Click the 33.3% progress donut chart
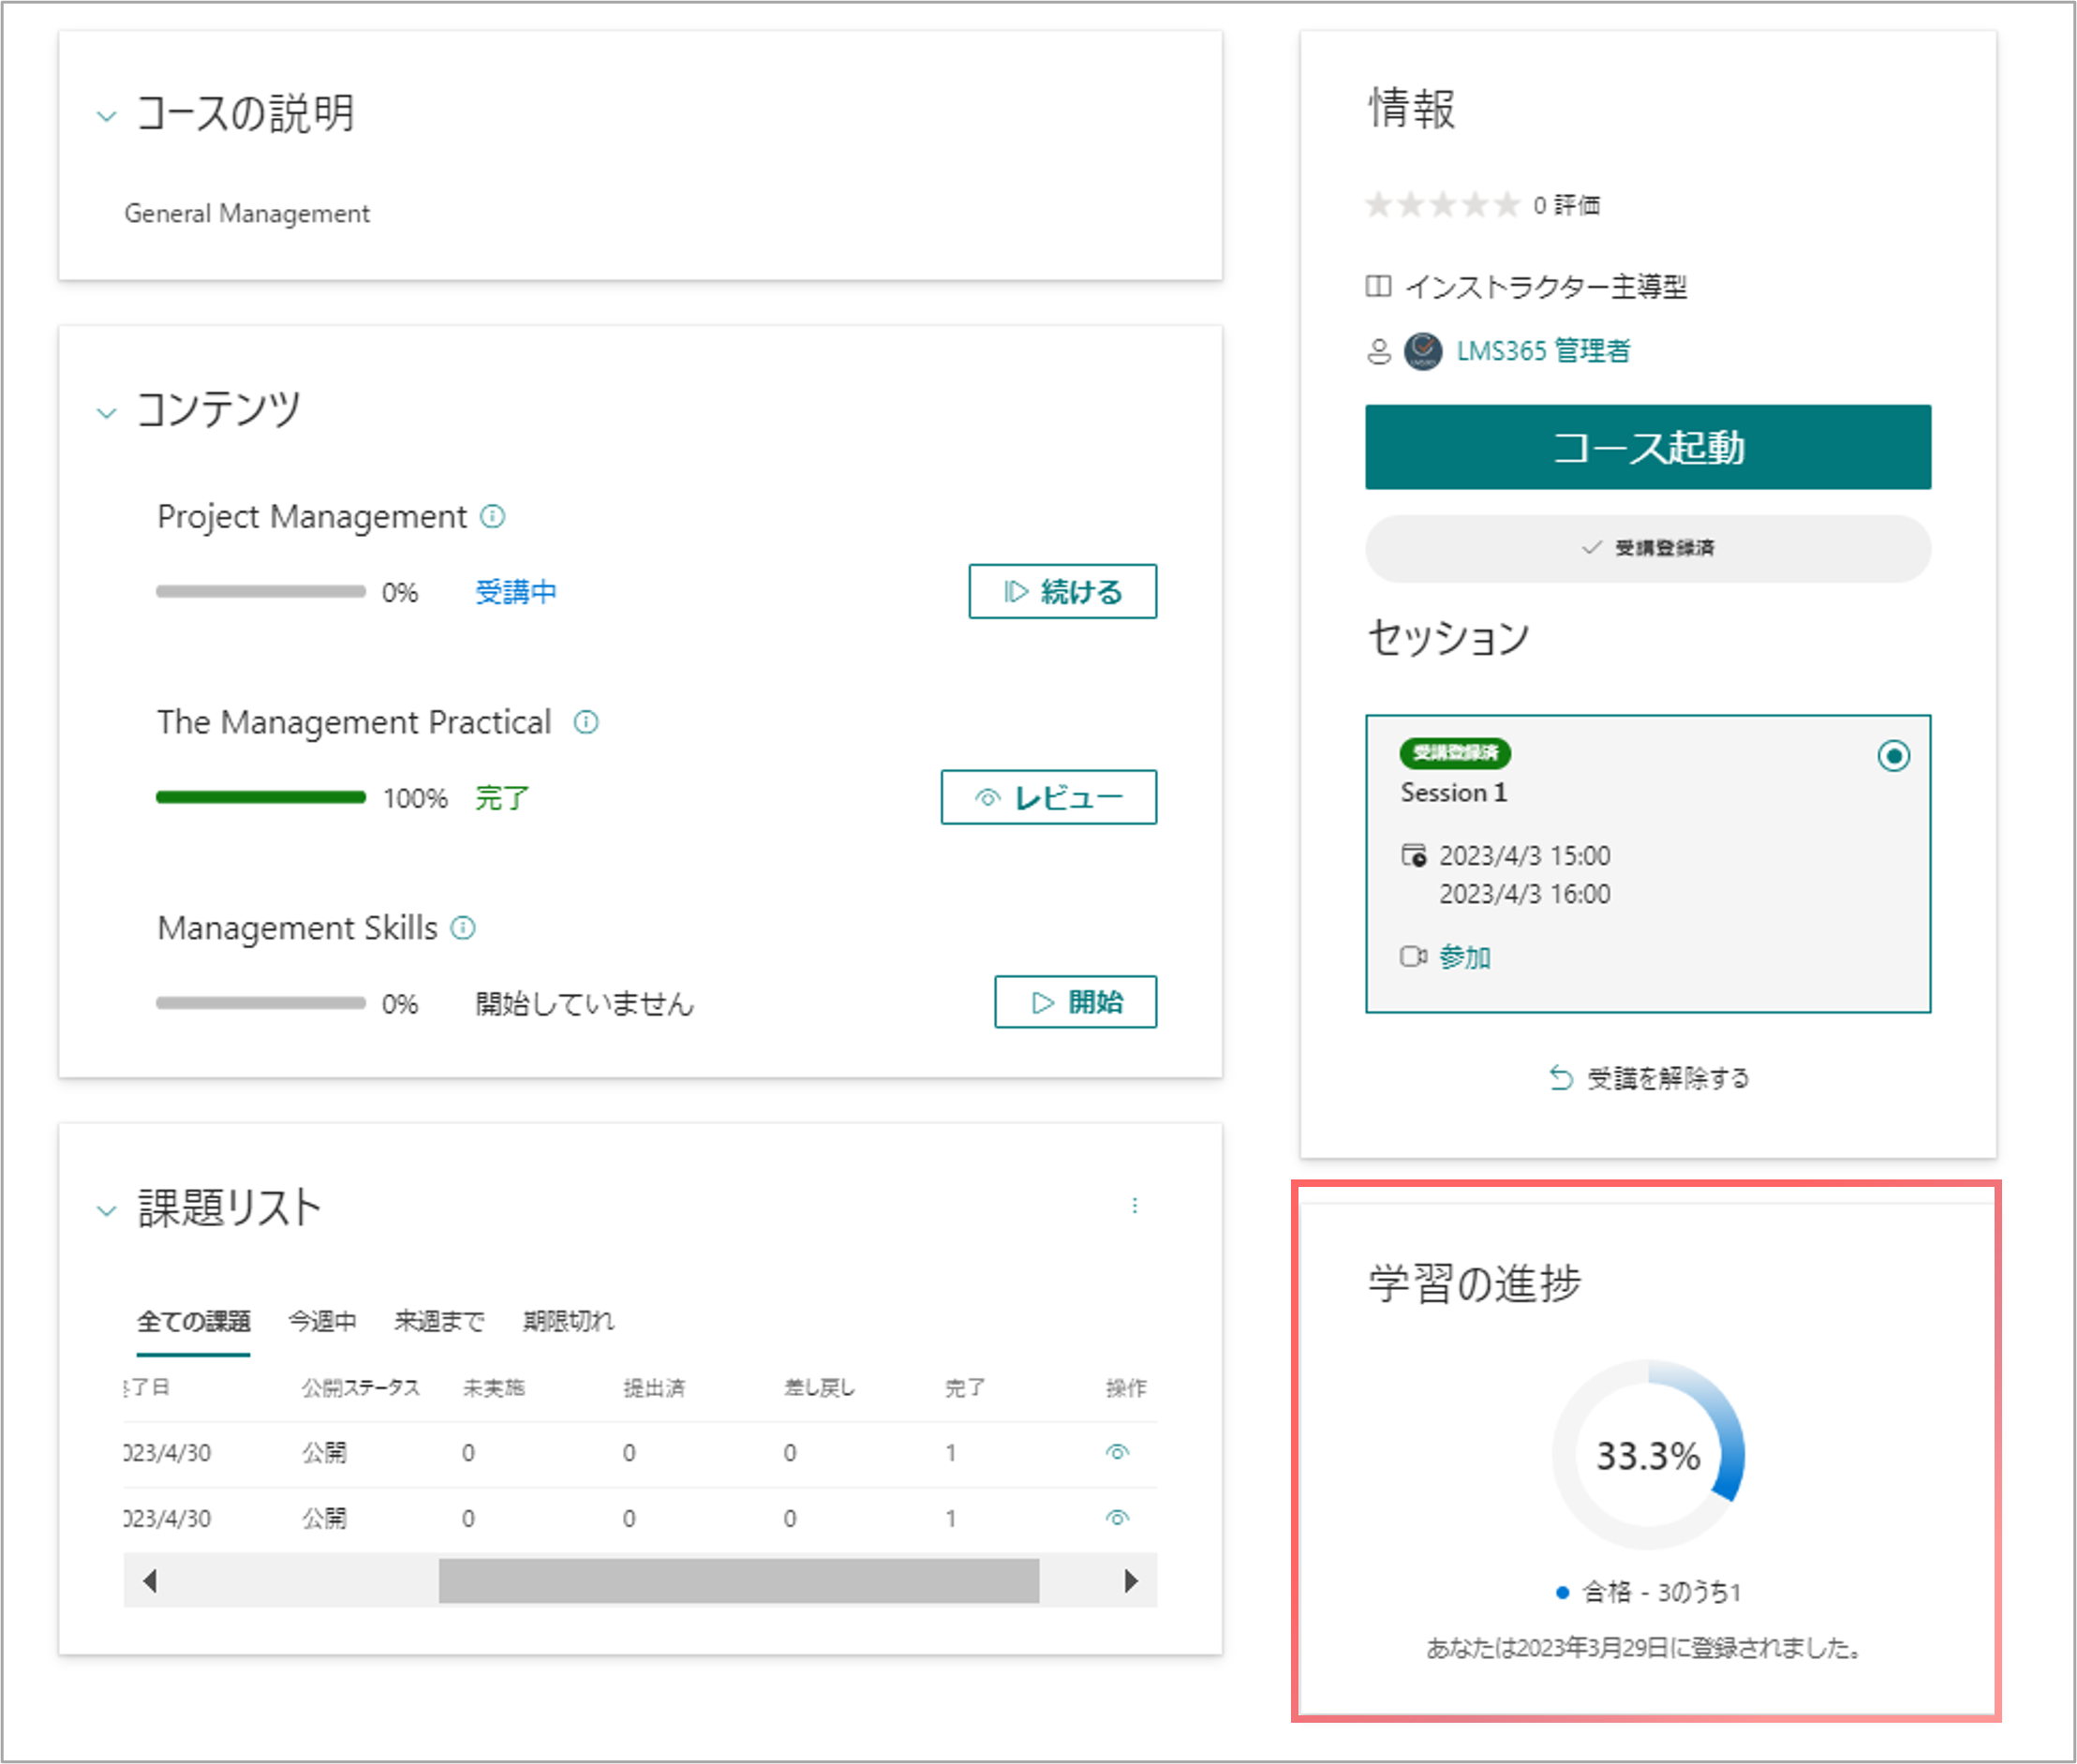2077x1764 pixels. (x=1647, y=1455)
